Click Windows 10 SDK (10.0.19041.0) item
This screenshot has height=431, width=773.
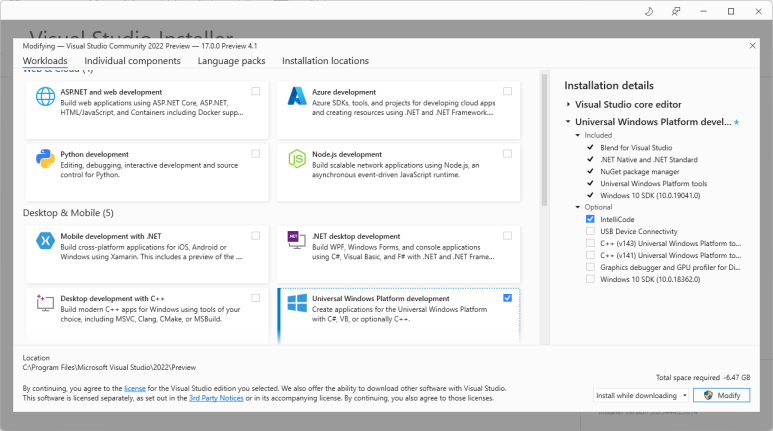click(x=650, y=195)
